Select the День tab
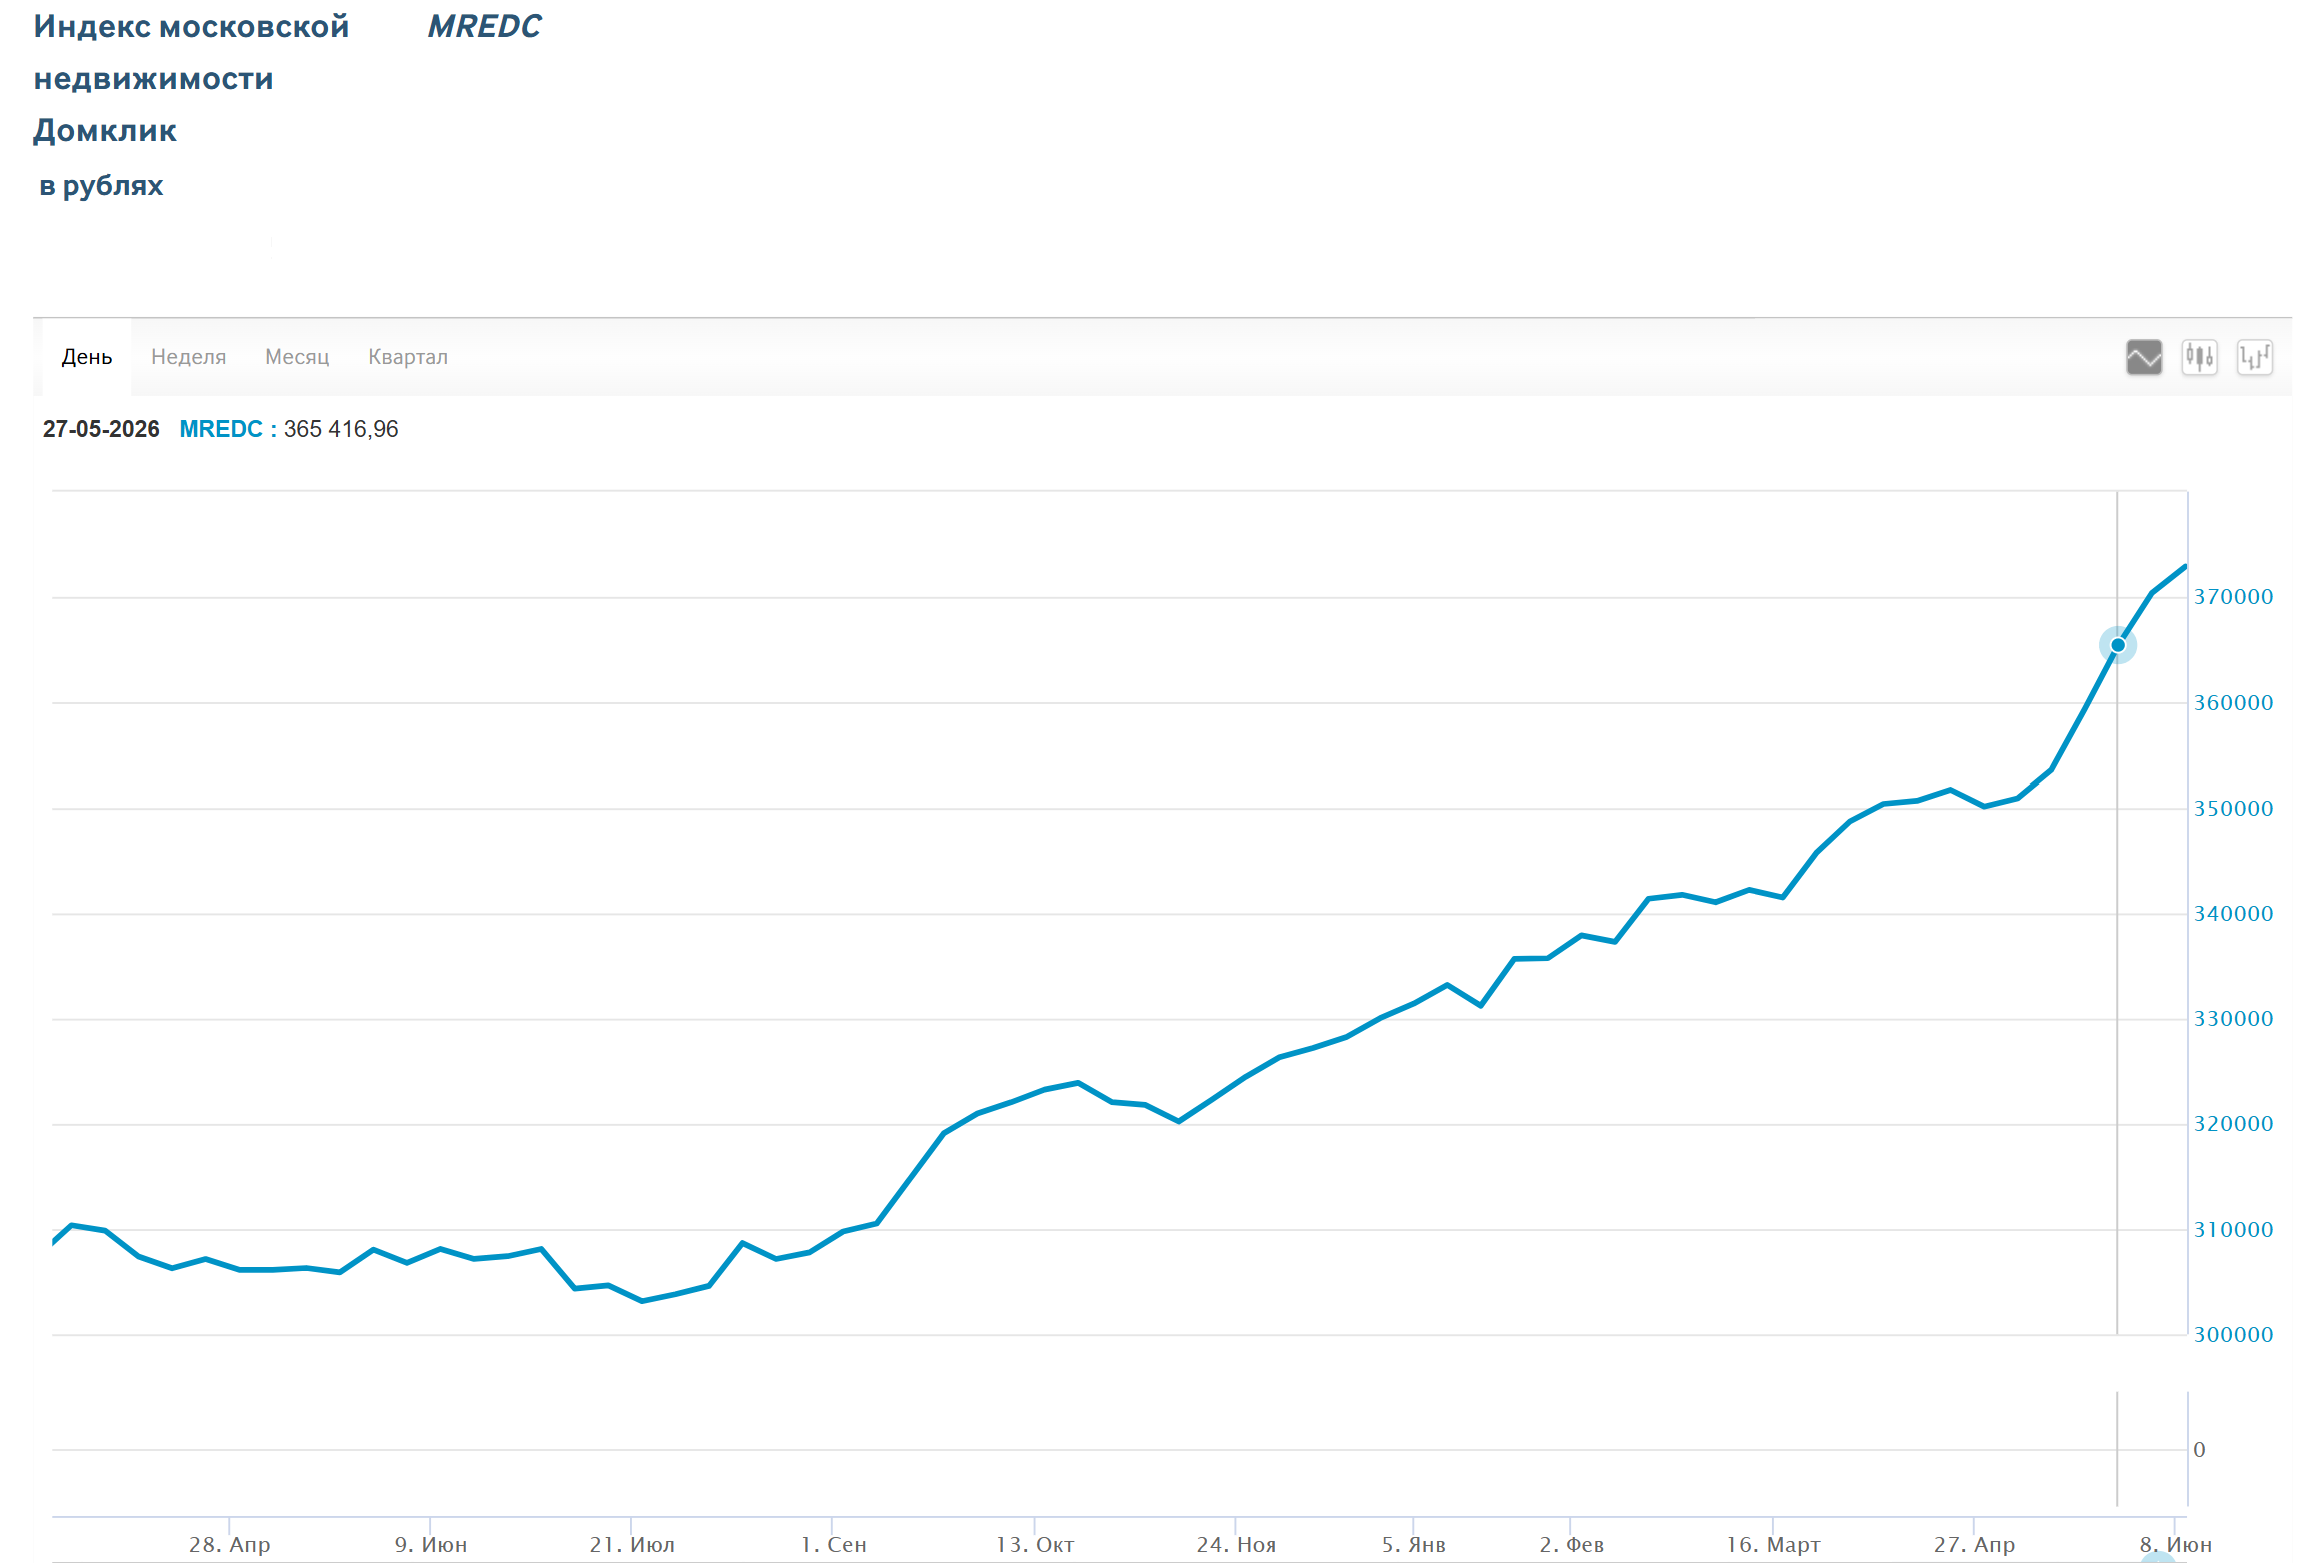 click(x=87, y=357)
